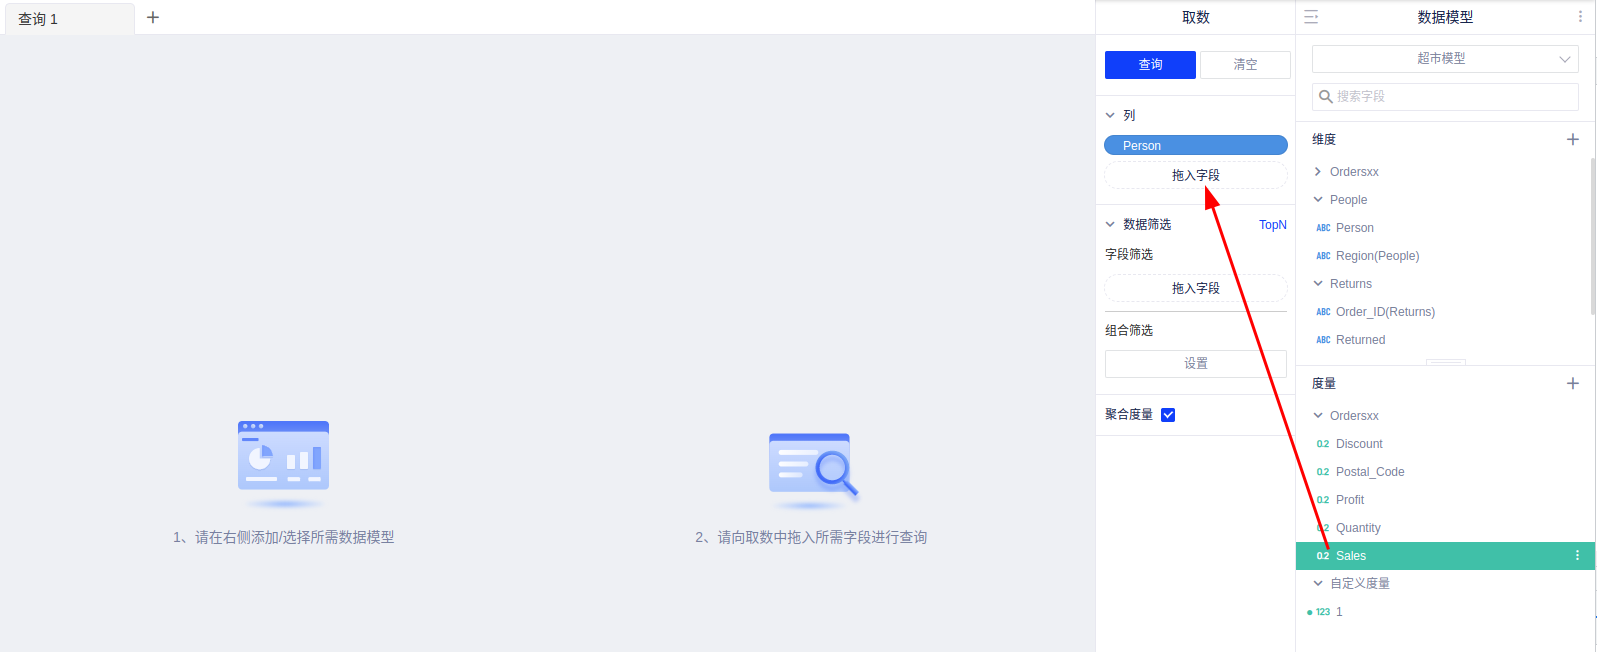Click the 清空 button
This screenshot has width=1597, height=652.
tap(1245, 65)
